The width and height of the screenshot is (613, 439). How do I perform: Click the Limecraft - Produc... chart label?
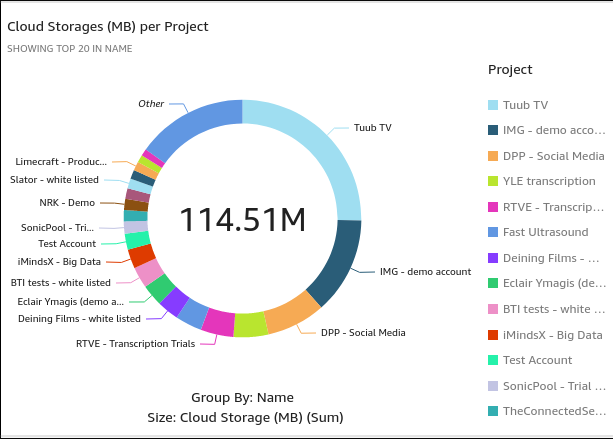point(61,162)
